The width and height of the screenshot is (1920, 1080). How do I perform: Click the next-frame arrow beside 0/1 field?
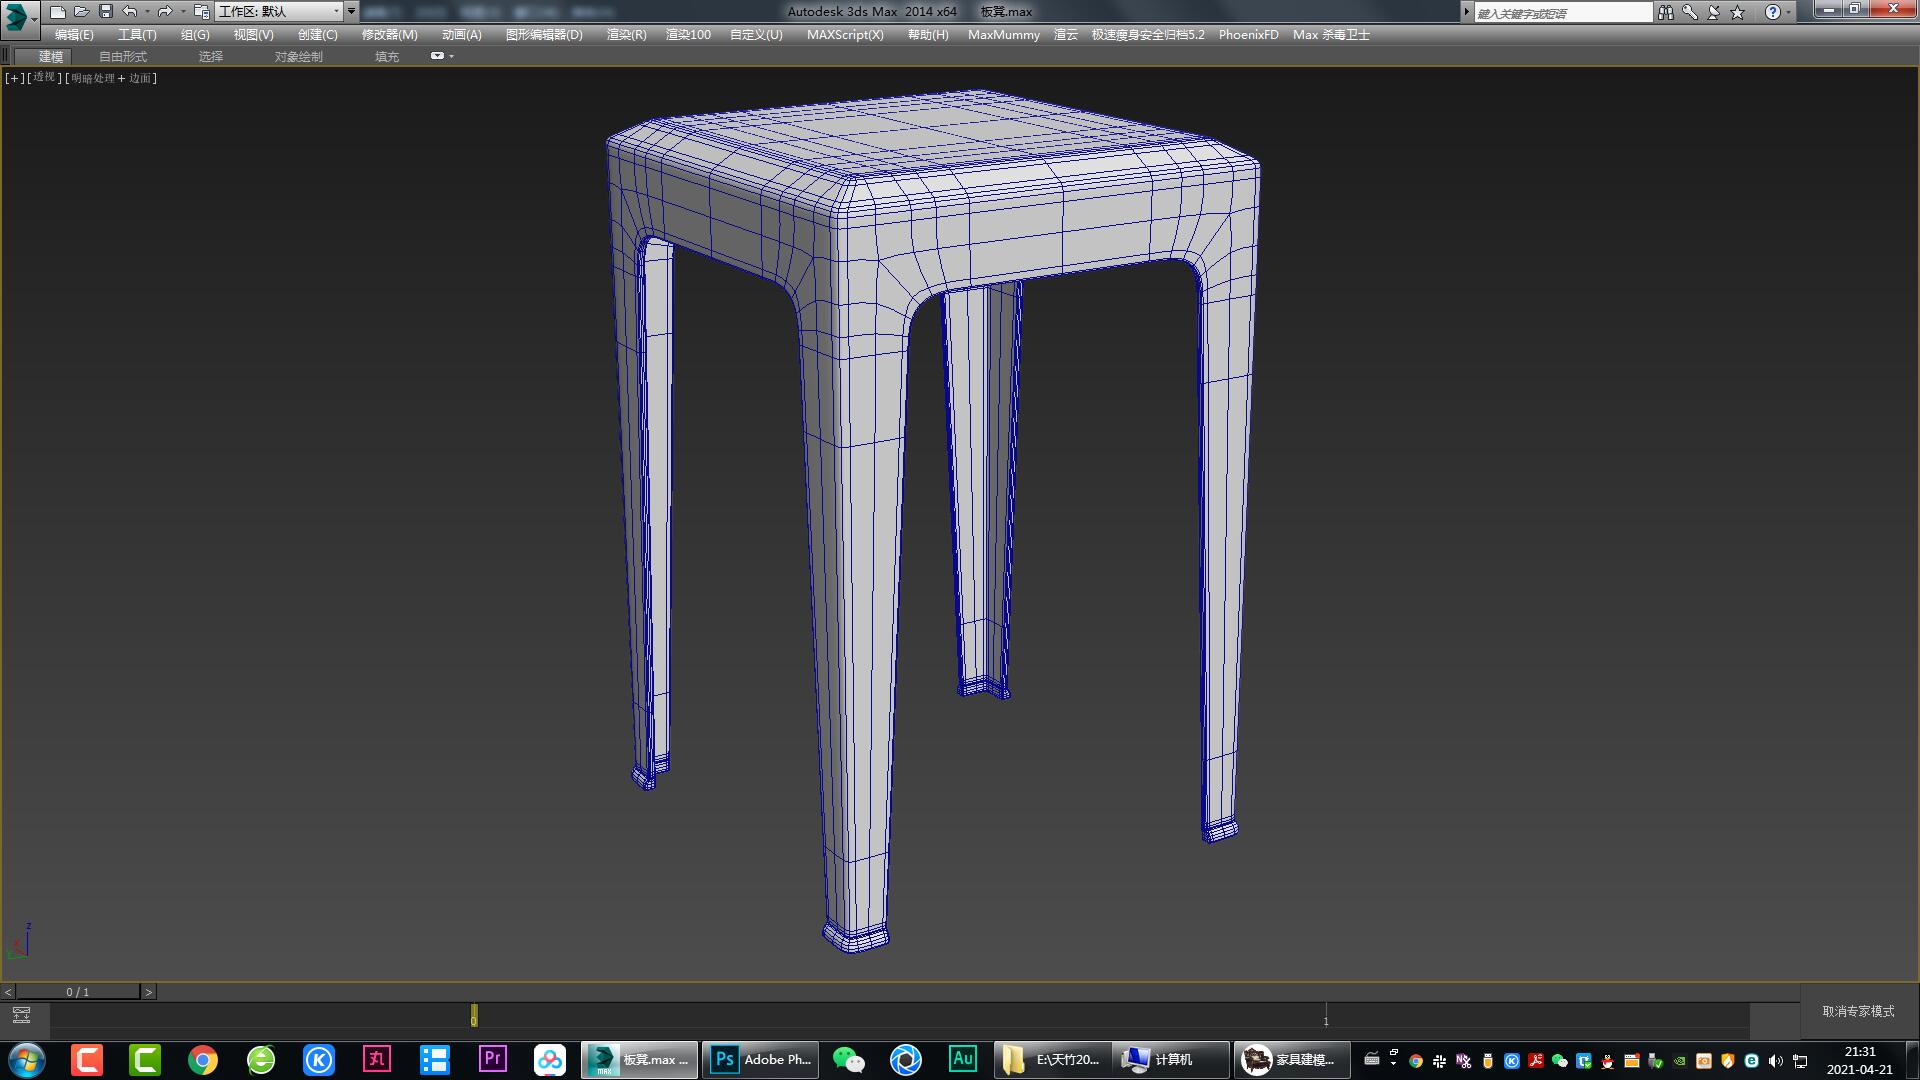[148, 992]
